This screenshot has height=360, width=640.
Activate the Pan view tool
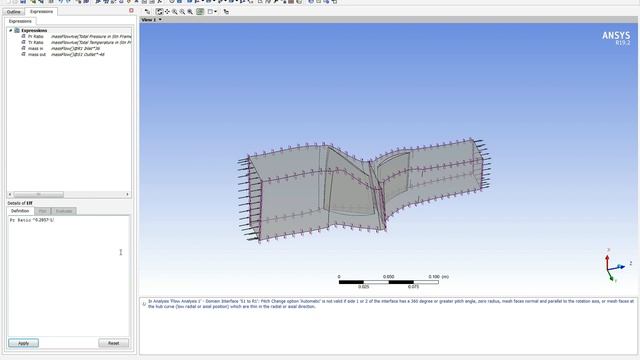click(167, 12)
